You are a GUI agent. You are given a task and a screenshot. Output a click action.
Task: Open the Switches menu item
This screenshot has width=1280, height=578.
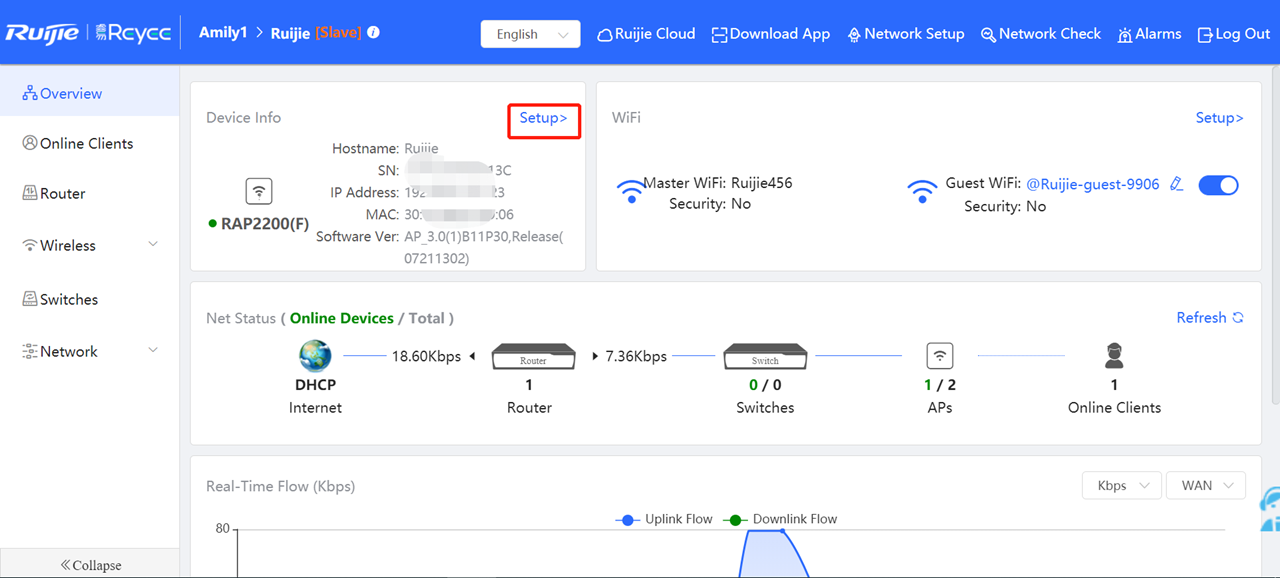click(x=89, y=299)
